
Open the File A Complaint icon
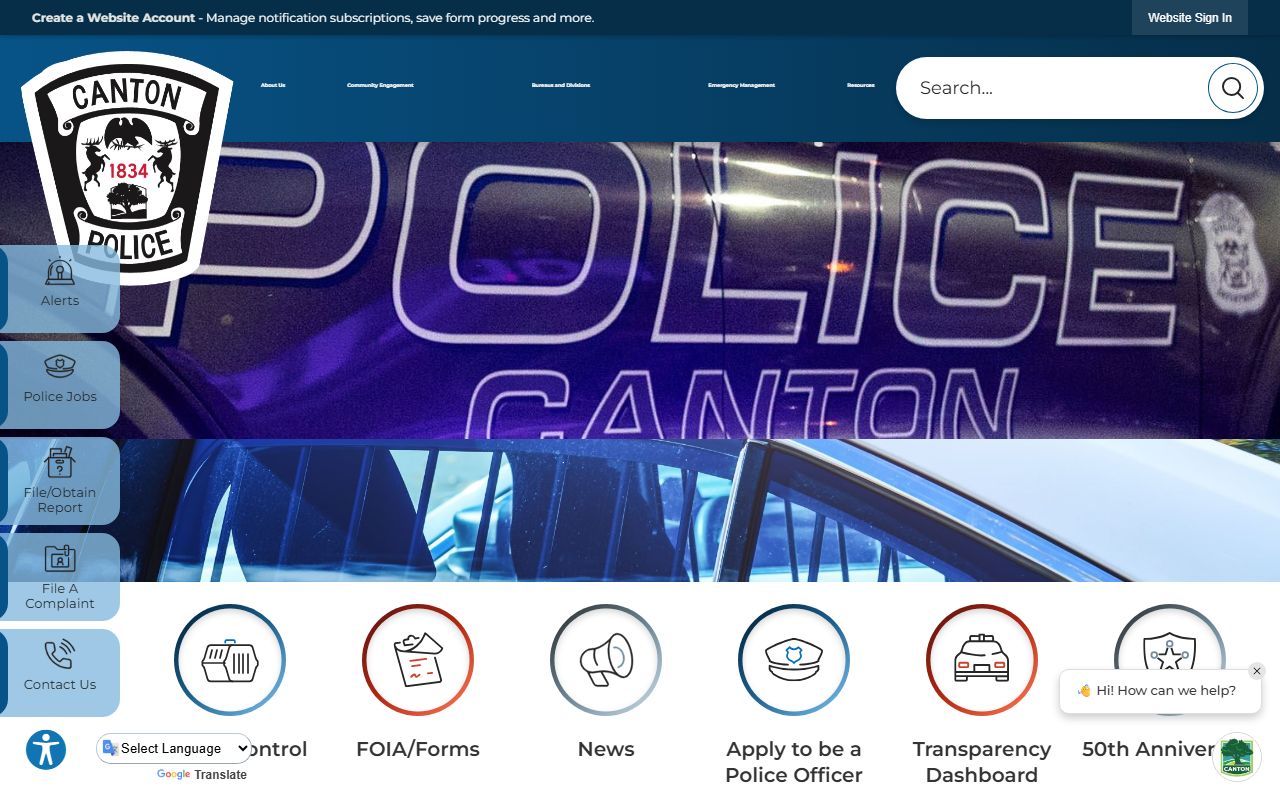(60, 558)
